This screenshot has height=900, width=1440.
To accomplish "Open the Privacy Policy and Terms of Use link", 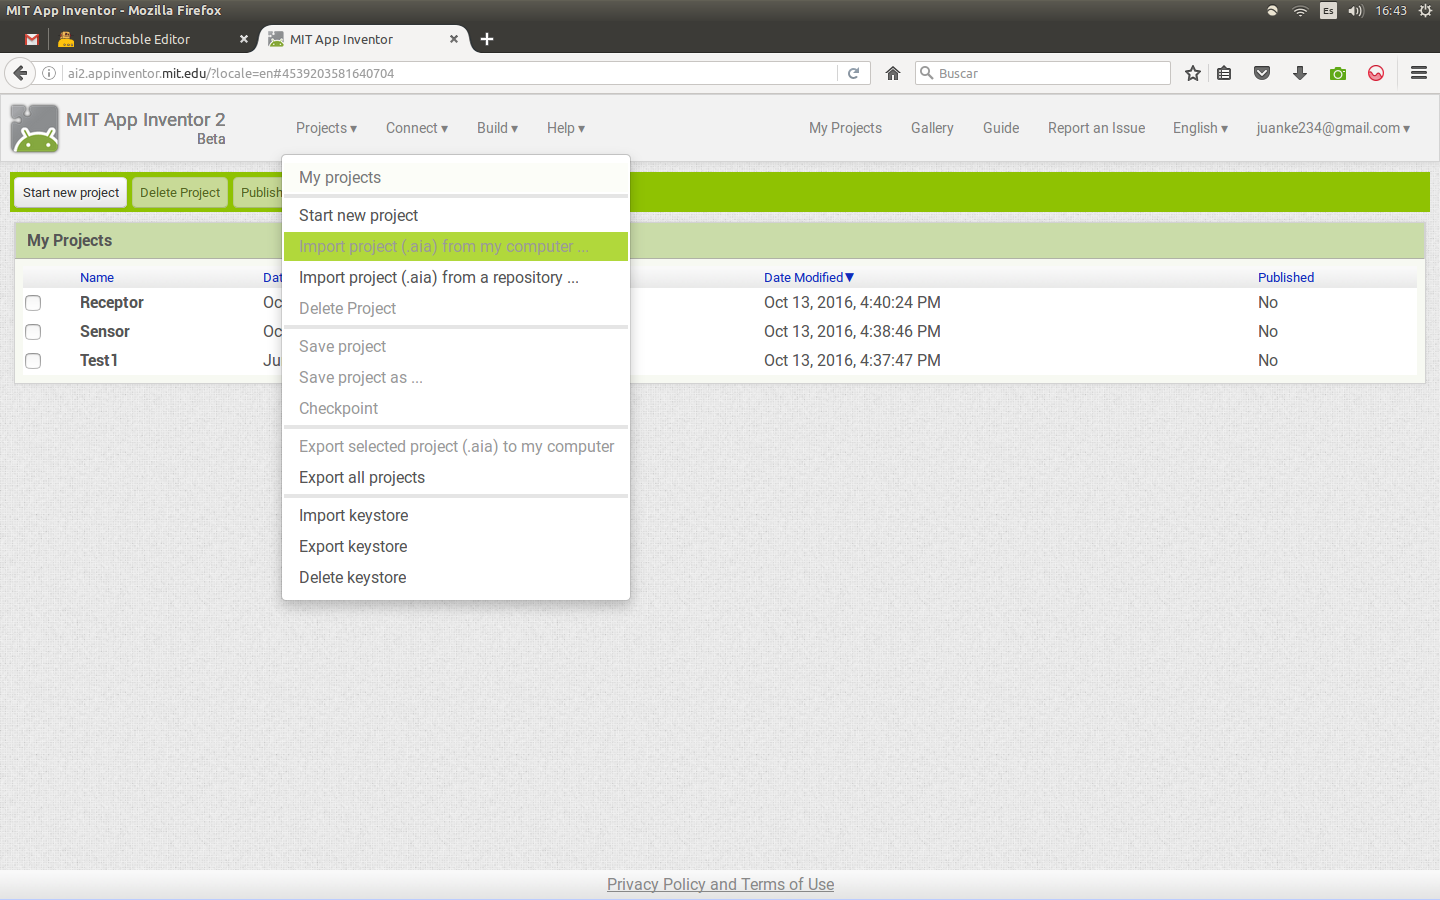I will [720, 884].
